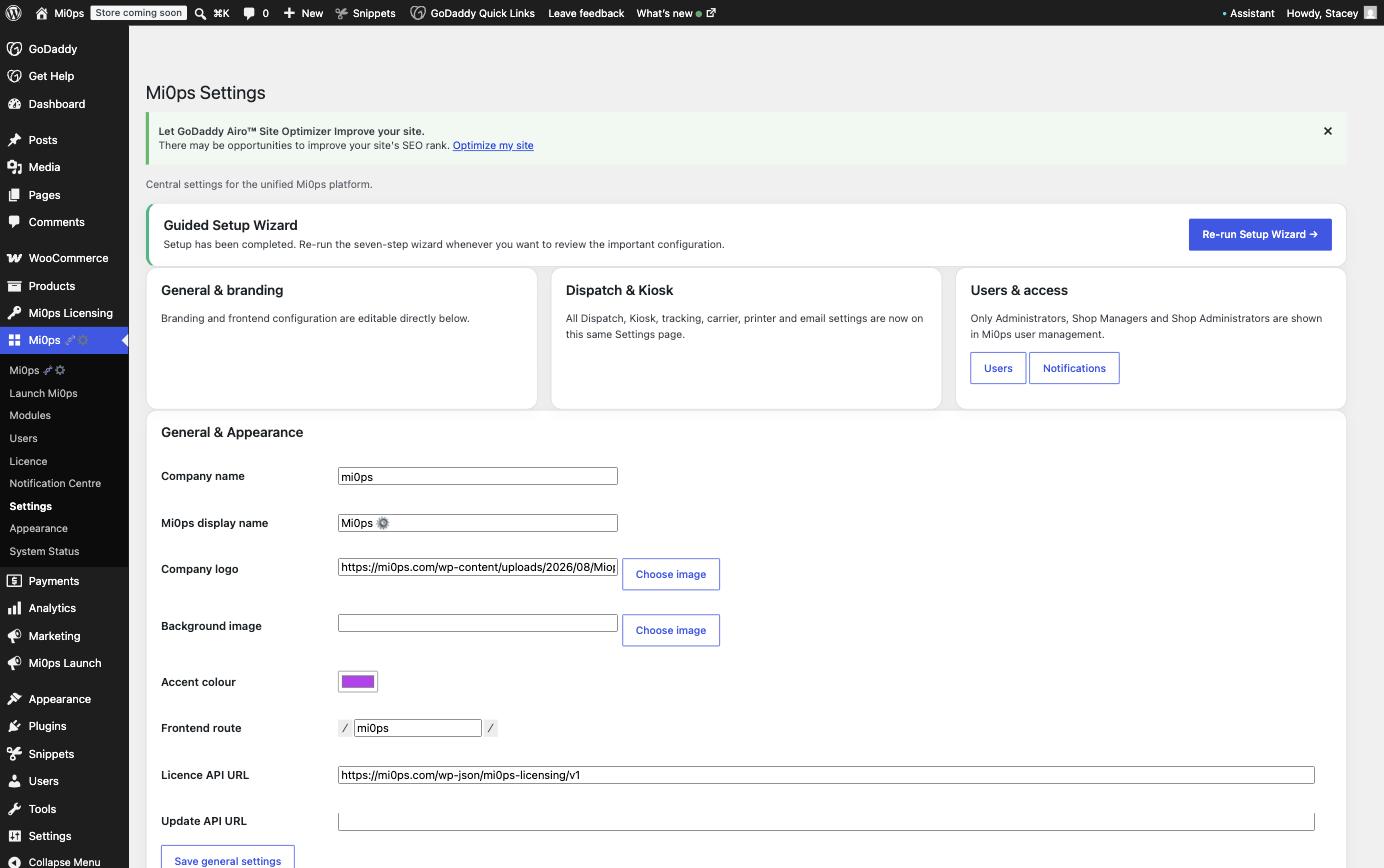1384x868 pixels.
Task: Click Users button in Users & access card
Action: (x=998, y=368)
